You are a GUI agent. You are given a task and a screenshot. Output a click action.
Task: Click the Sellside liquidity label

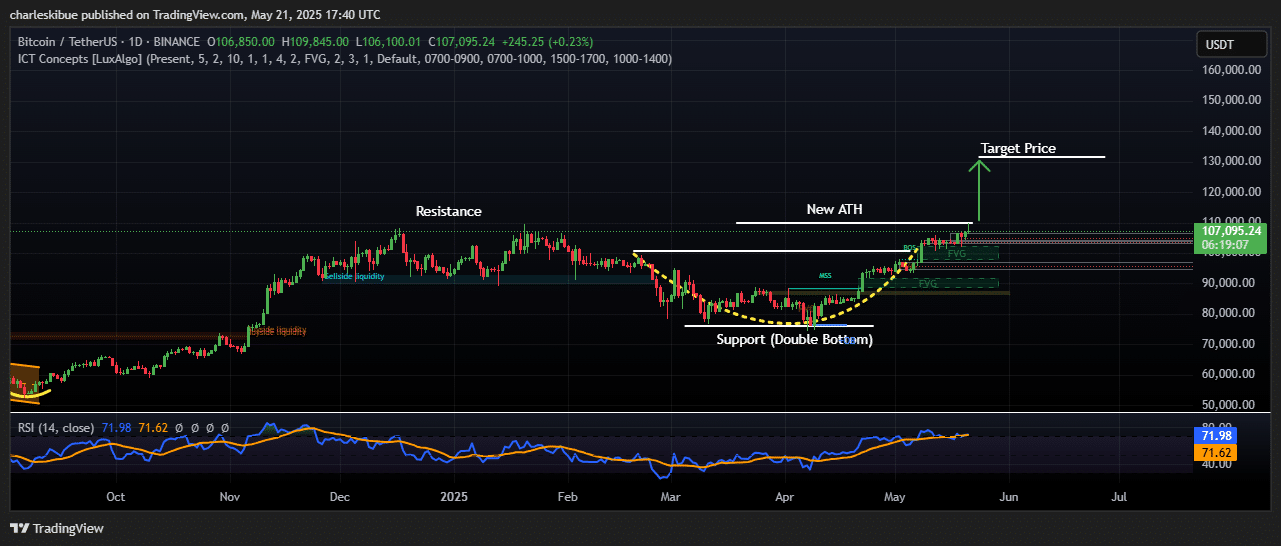pyautogui.click(x=354, y=276)
